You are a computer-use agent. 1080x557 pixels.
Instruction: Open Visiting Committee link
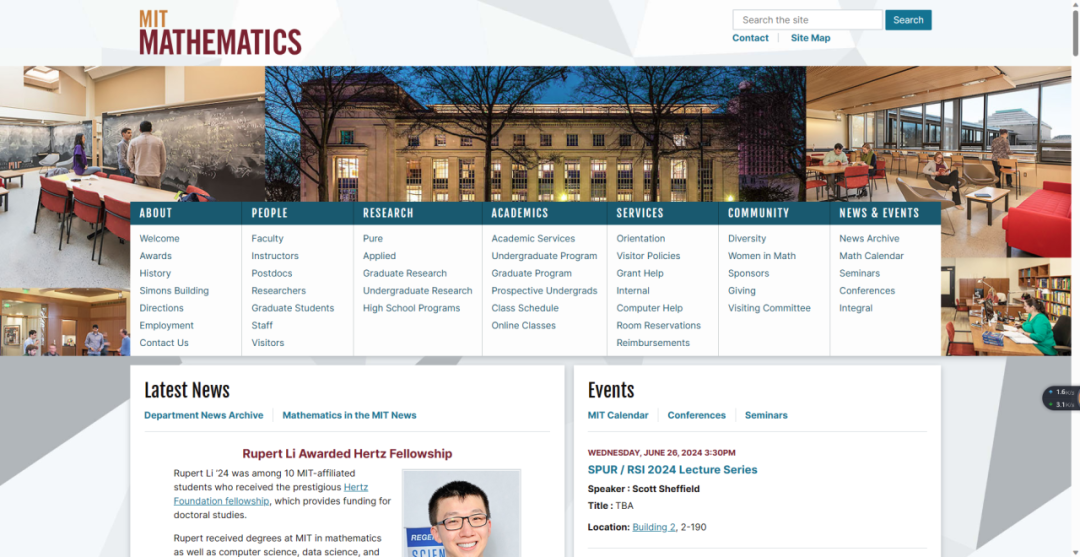click(x=769, y=308)
